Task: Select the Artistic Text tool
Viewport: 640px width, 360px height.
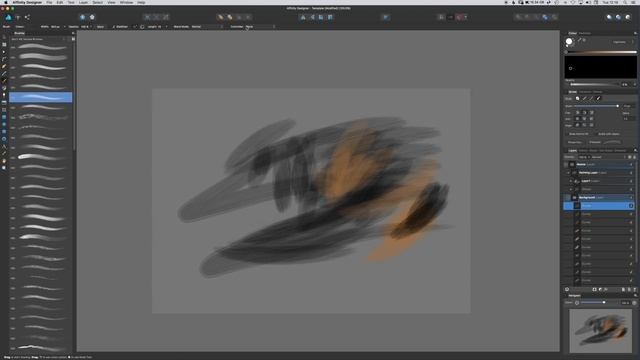Action: [x=4, y=146]
